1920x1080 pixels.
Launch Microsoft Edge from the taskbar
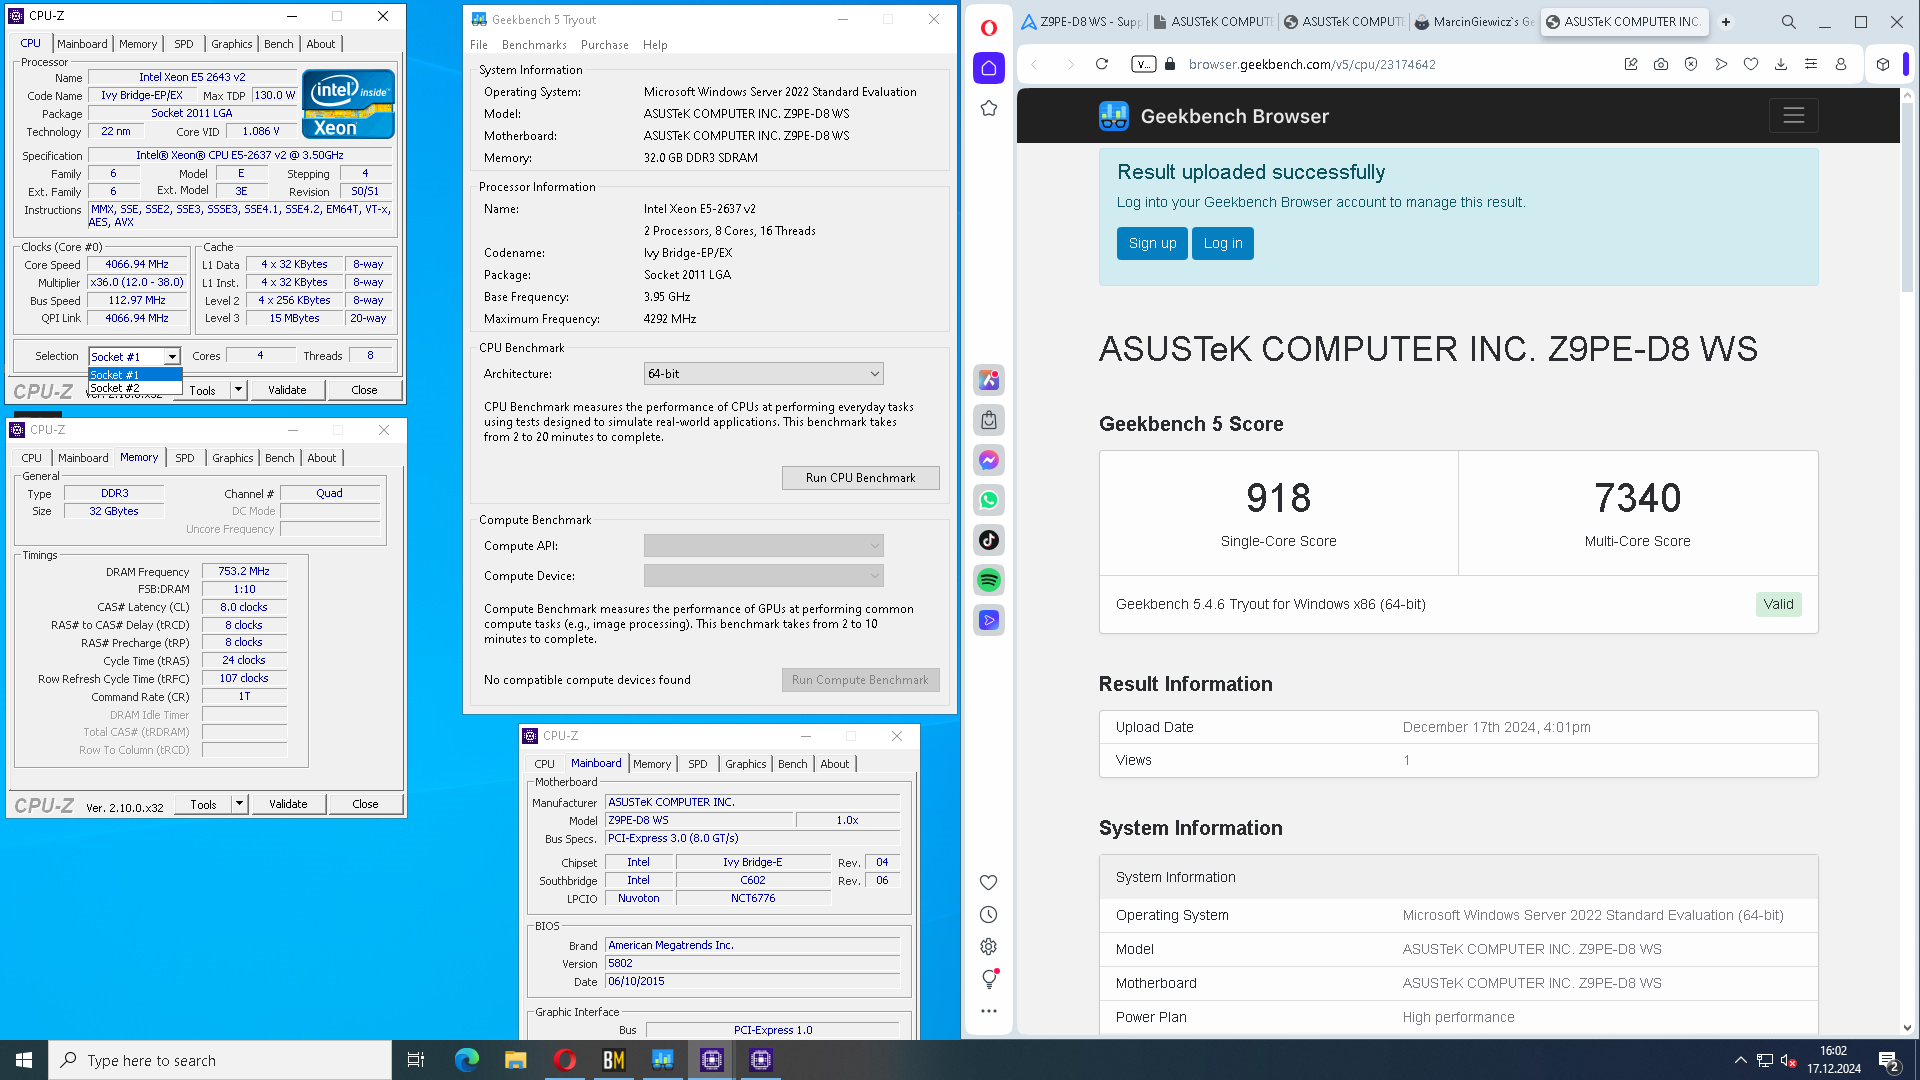coord(466,1060)
